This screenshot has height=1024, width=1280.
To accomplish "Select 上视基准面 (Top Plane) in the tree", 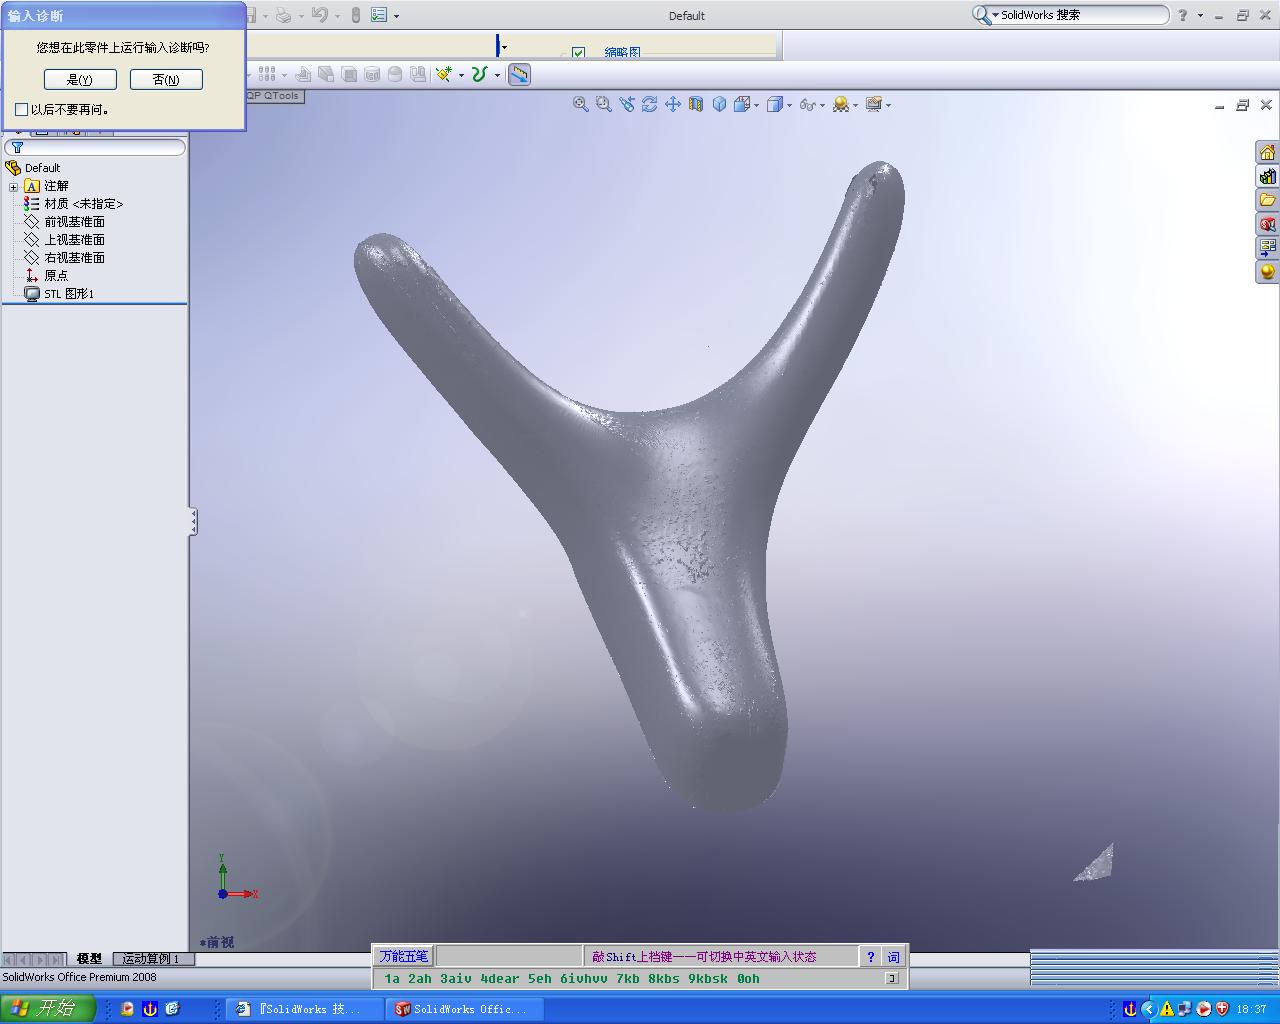I will coord(74,240).
